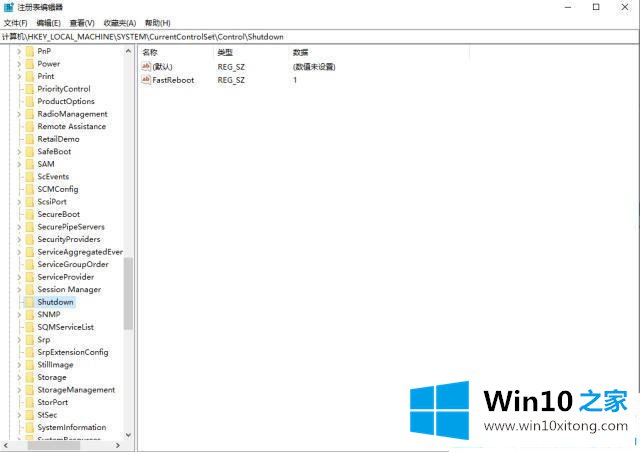Select the SQMServiceList key
Screen dimensions: 640x452
click(66, 327)
